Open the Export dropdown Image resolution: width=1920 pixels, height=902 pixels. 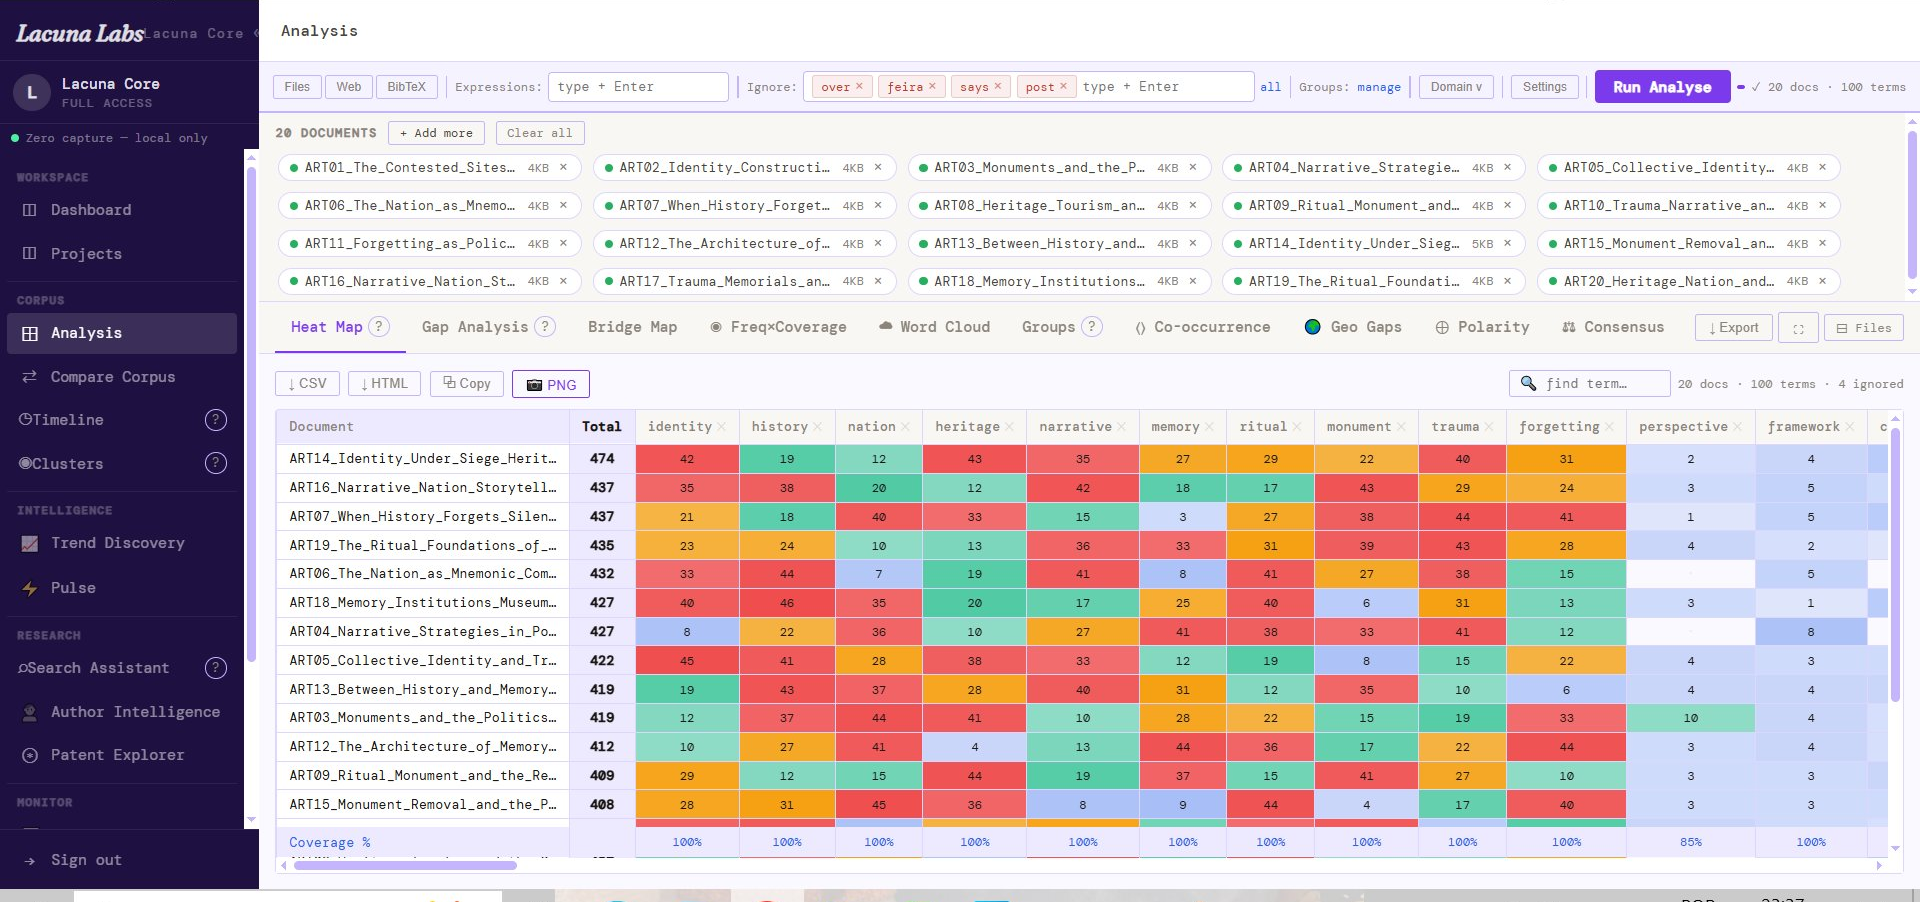click(x=1733, y=328)
